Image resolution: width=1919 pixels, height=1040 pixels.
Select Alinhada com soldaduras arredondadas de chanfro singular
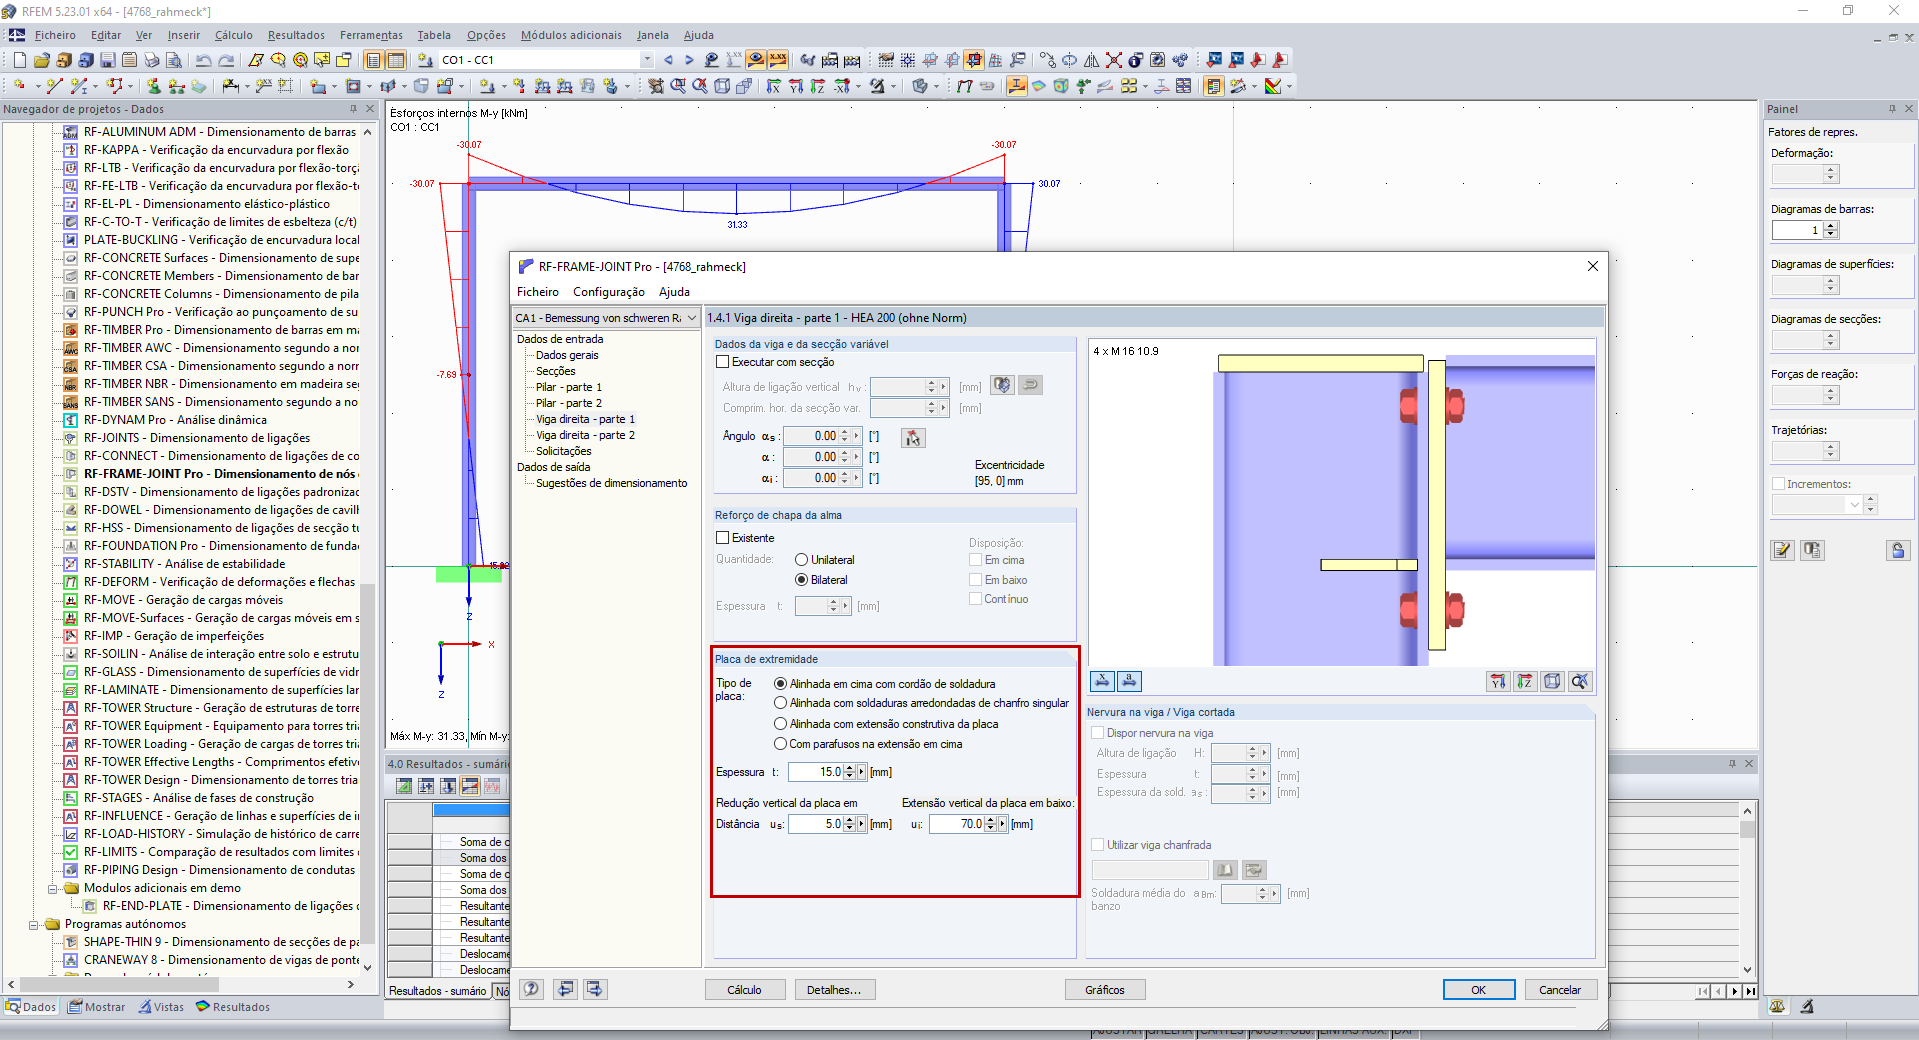(781, 703)
